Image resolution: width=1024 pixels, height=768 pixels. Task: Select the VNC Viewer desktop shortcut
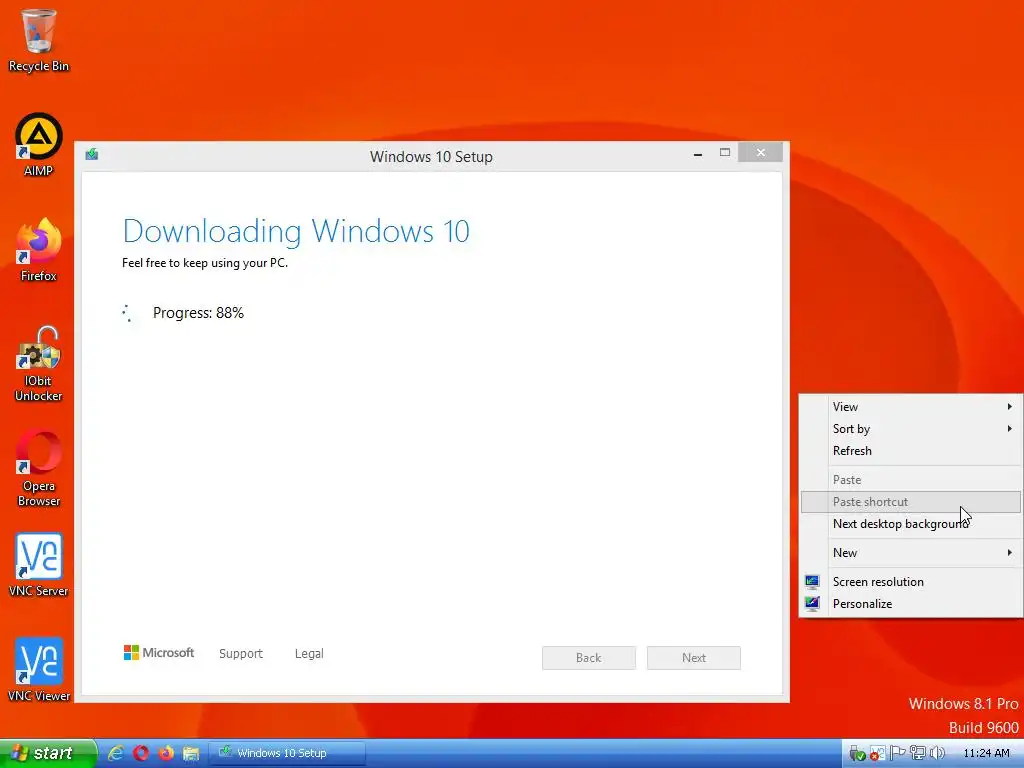click(38, 670)
